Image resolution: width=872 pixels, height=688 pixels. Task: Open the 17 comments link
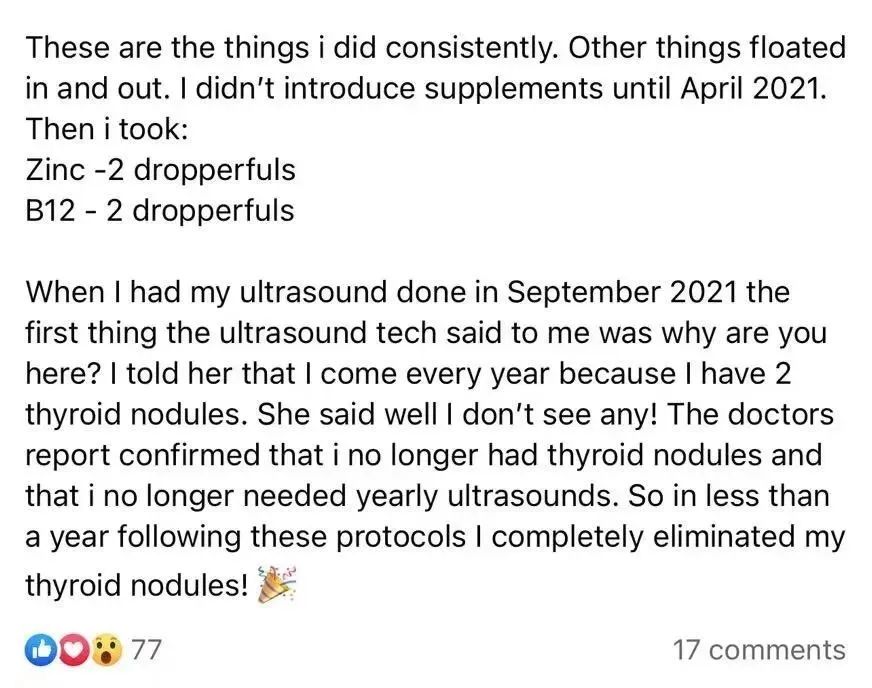pos(759,650)
